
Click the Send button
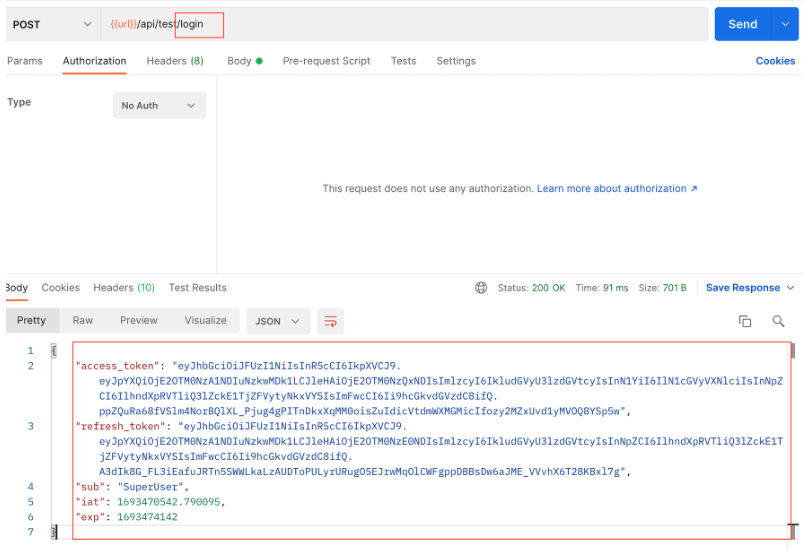point(742,24)
